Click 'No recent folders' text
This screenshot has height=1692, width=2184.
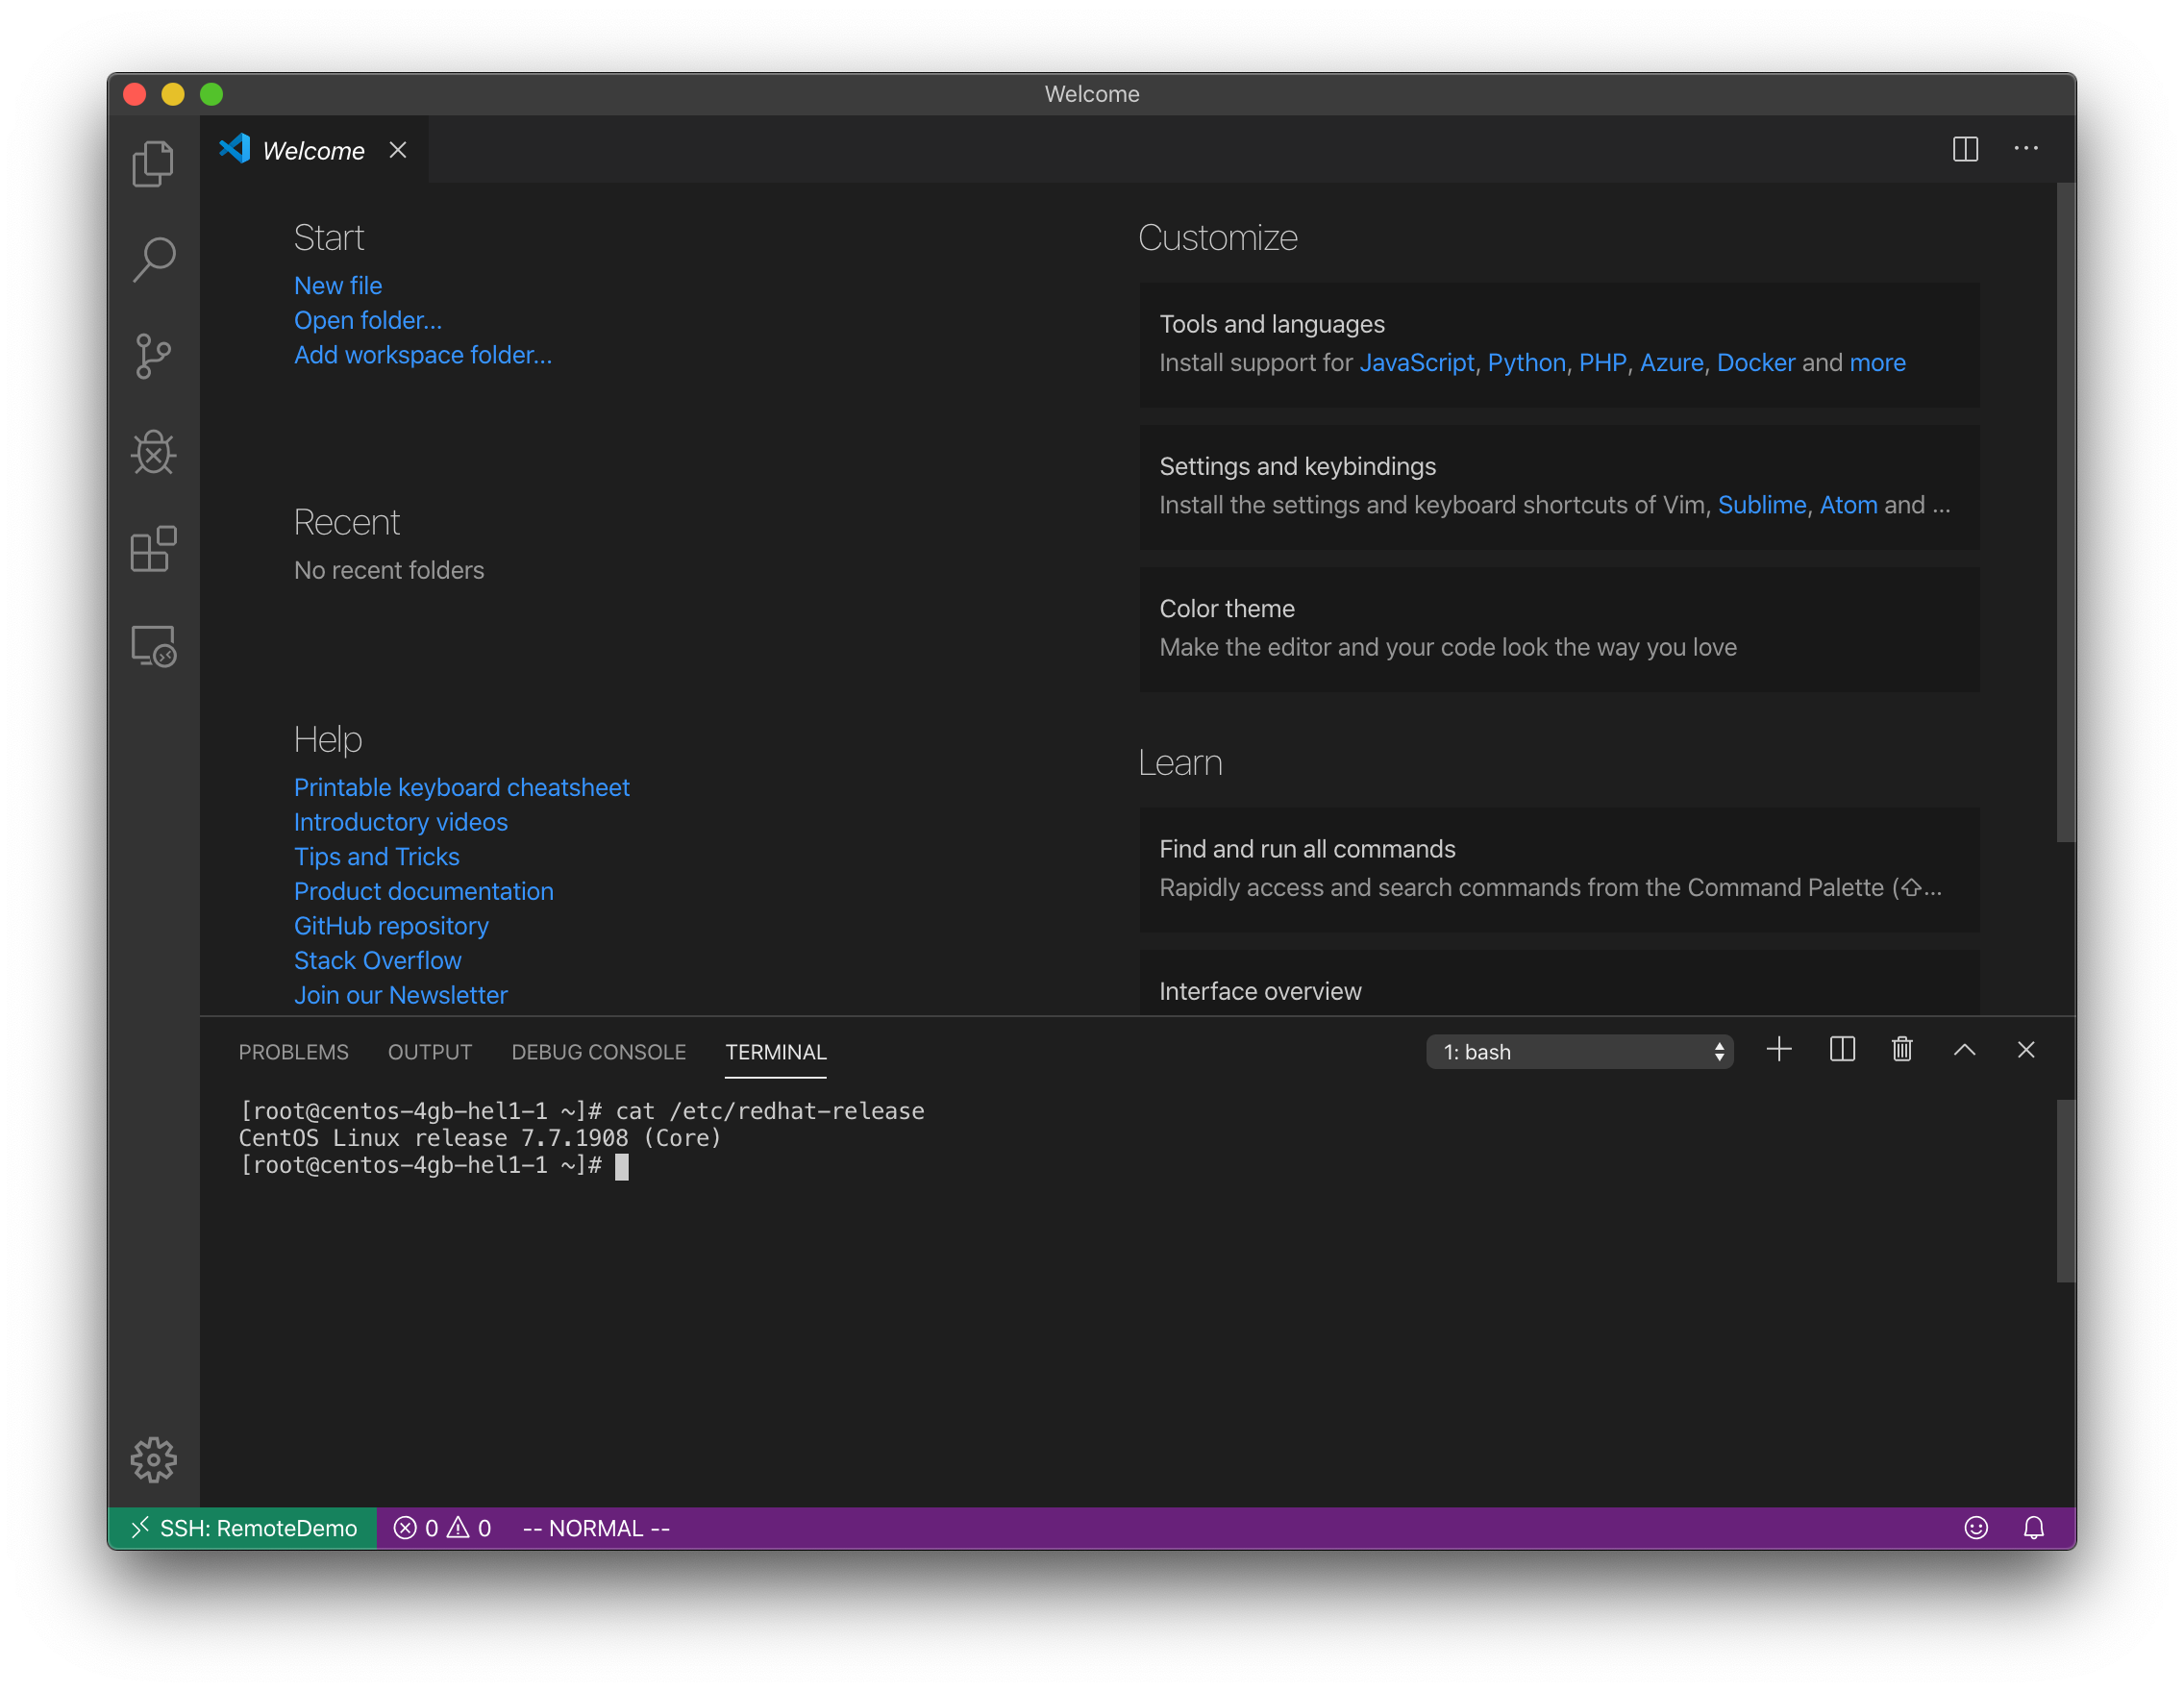(389, 570)
